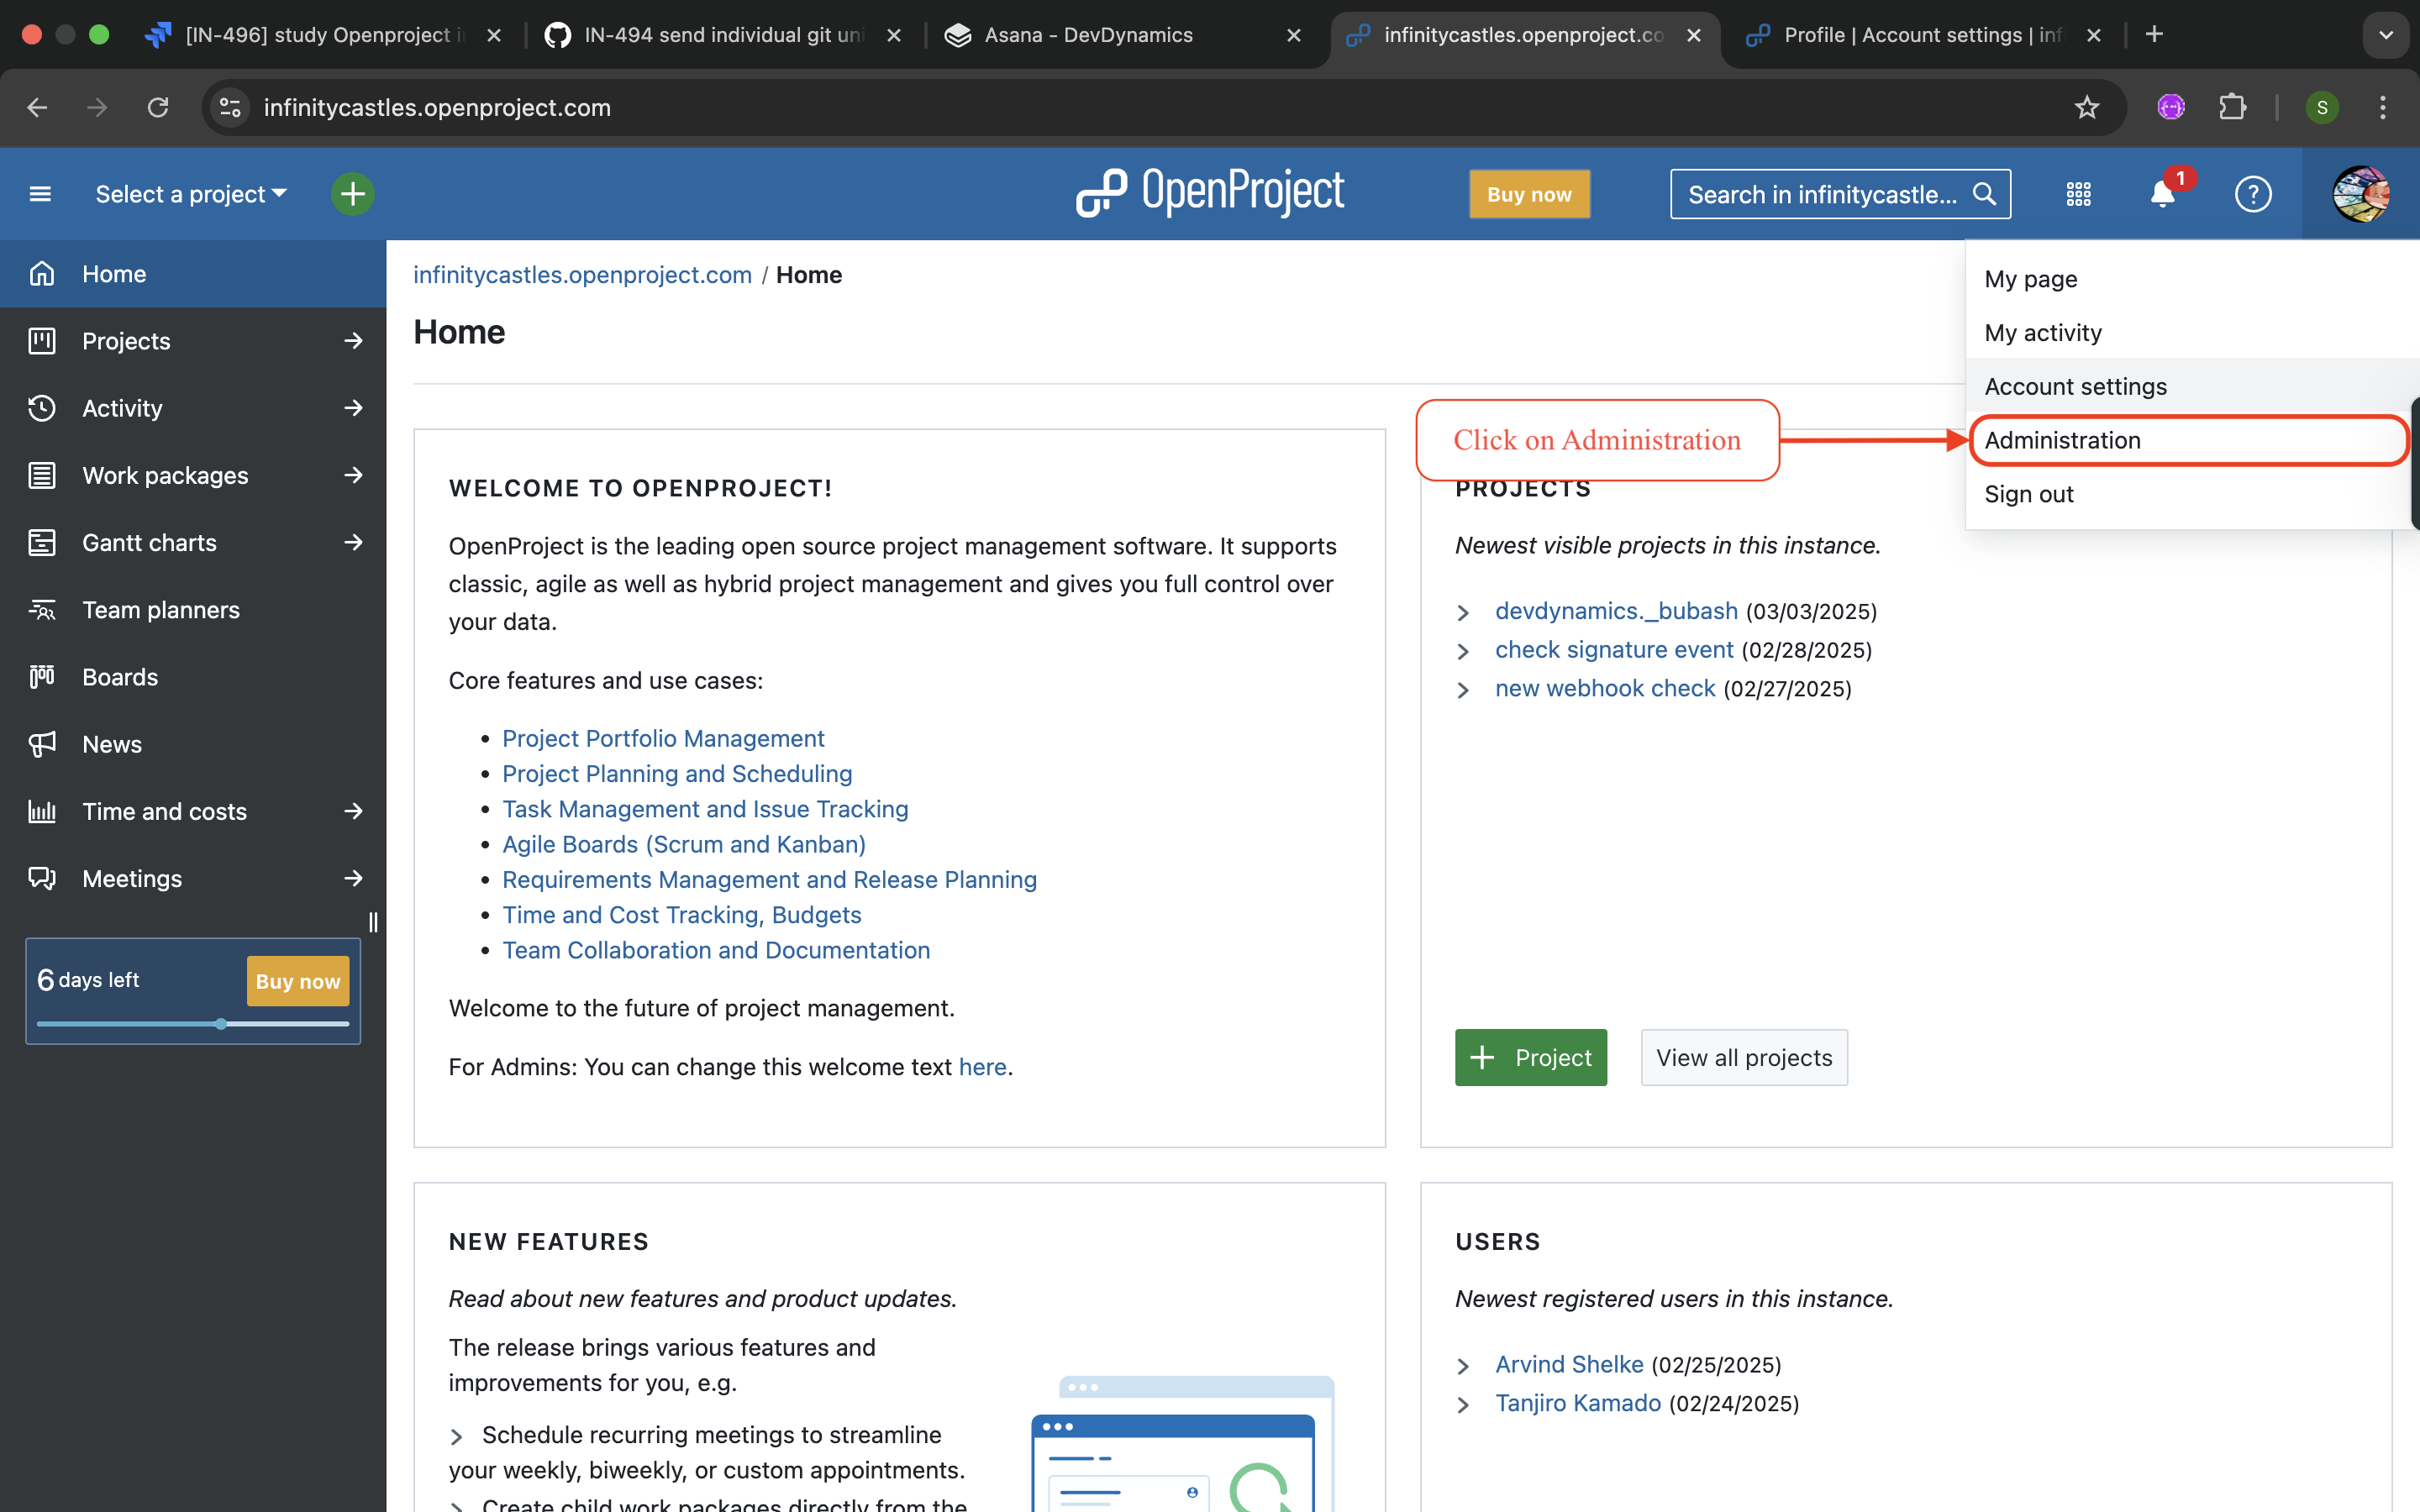Expand the devdynamics._bubash project entry
2420x1512 pixels.
tap(1463, 612)
